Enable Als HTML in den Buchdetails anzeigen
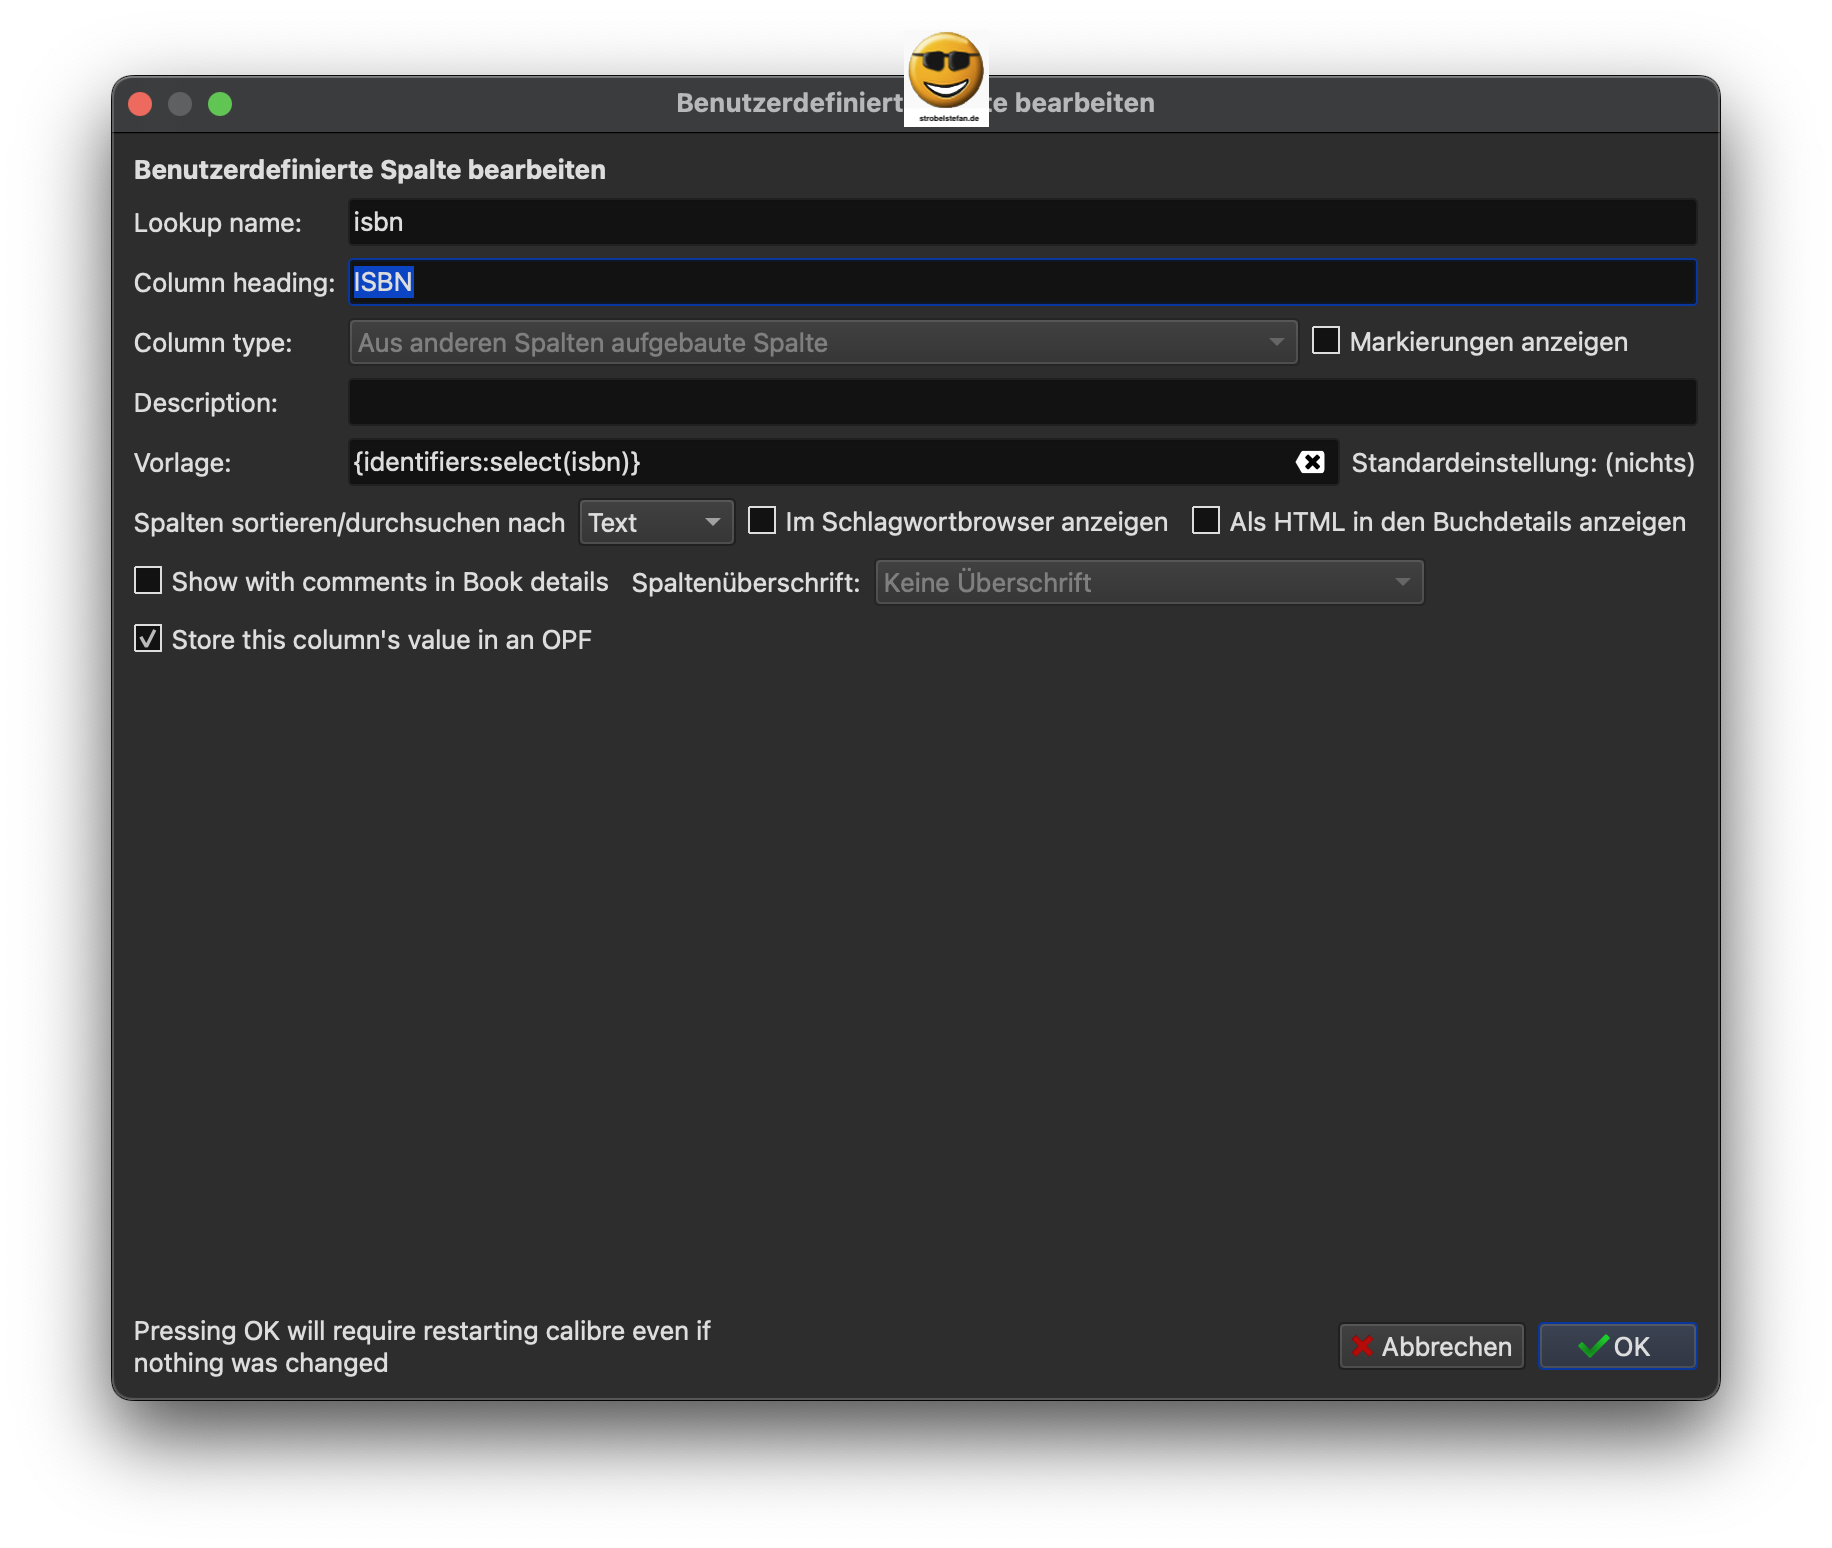This screenshot has width=1832, height=1548. [x=1206, y=521]
